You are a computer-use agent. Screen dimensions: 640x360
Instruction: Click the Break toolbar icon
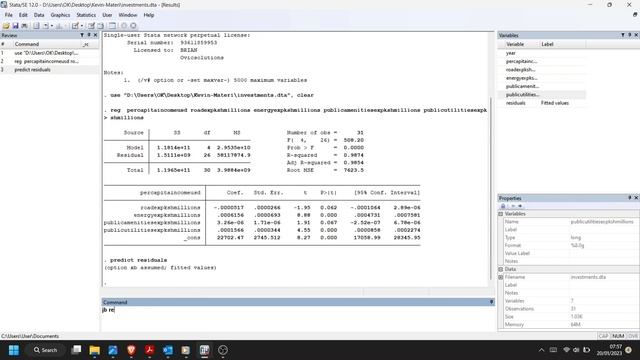(133, 26)
